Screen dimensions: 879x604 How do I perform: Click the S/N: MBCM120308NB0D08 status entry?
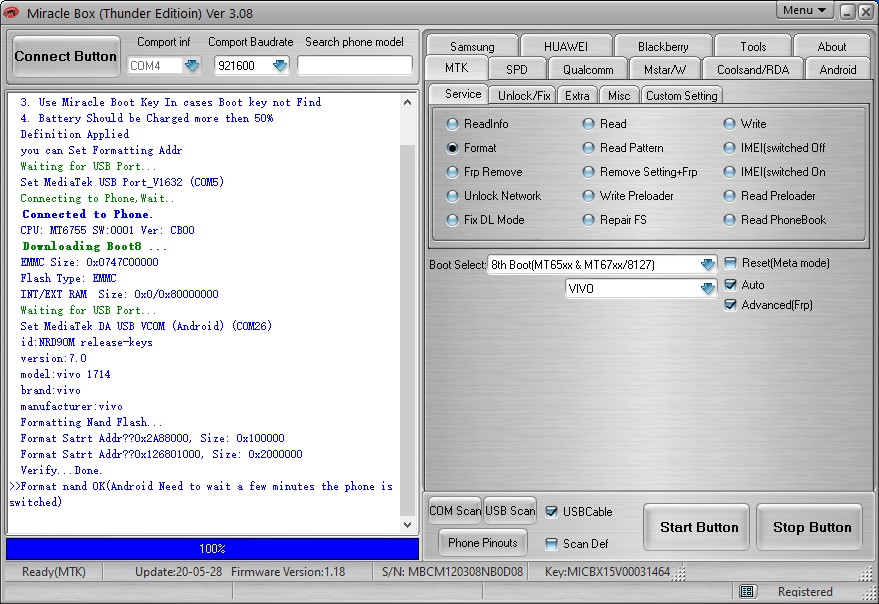tap(452, 571)
